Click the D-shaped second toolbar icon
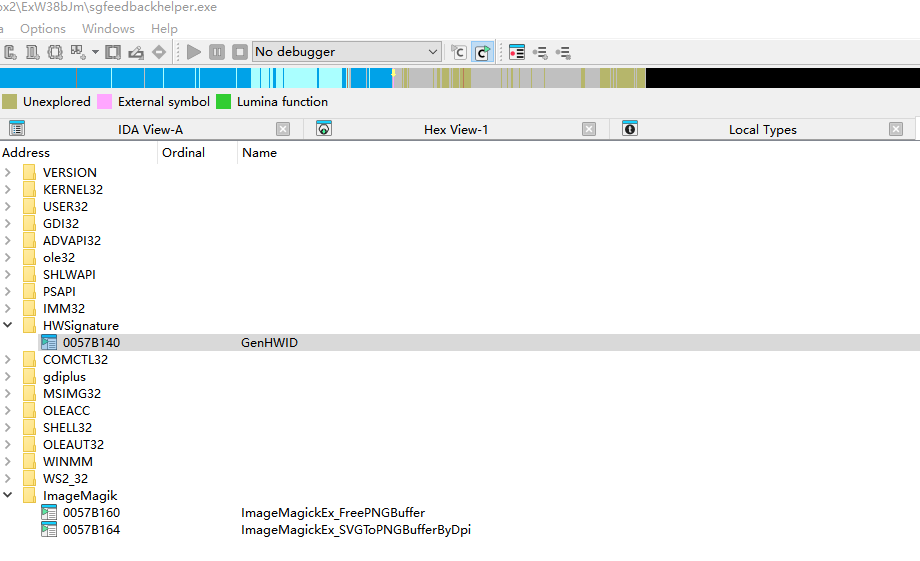Image resolution: width=920 pixels, height=561 pixels. pos(32,52)
